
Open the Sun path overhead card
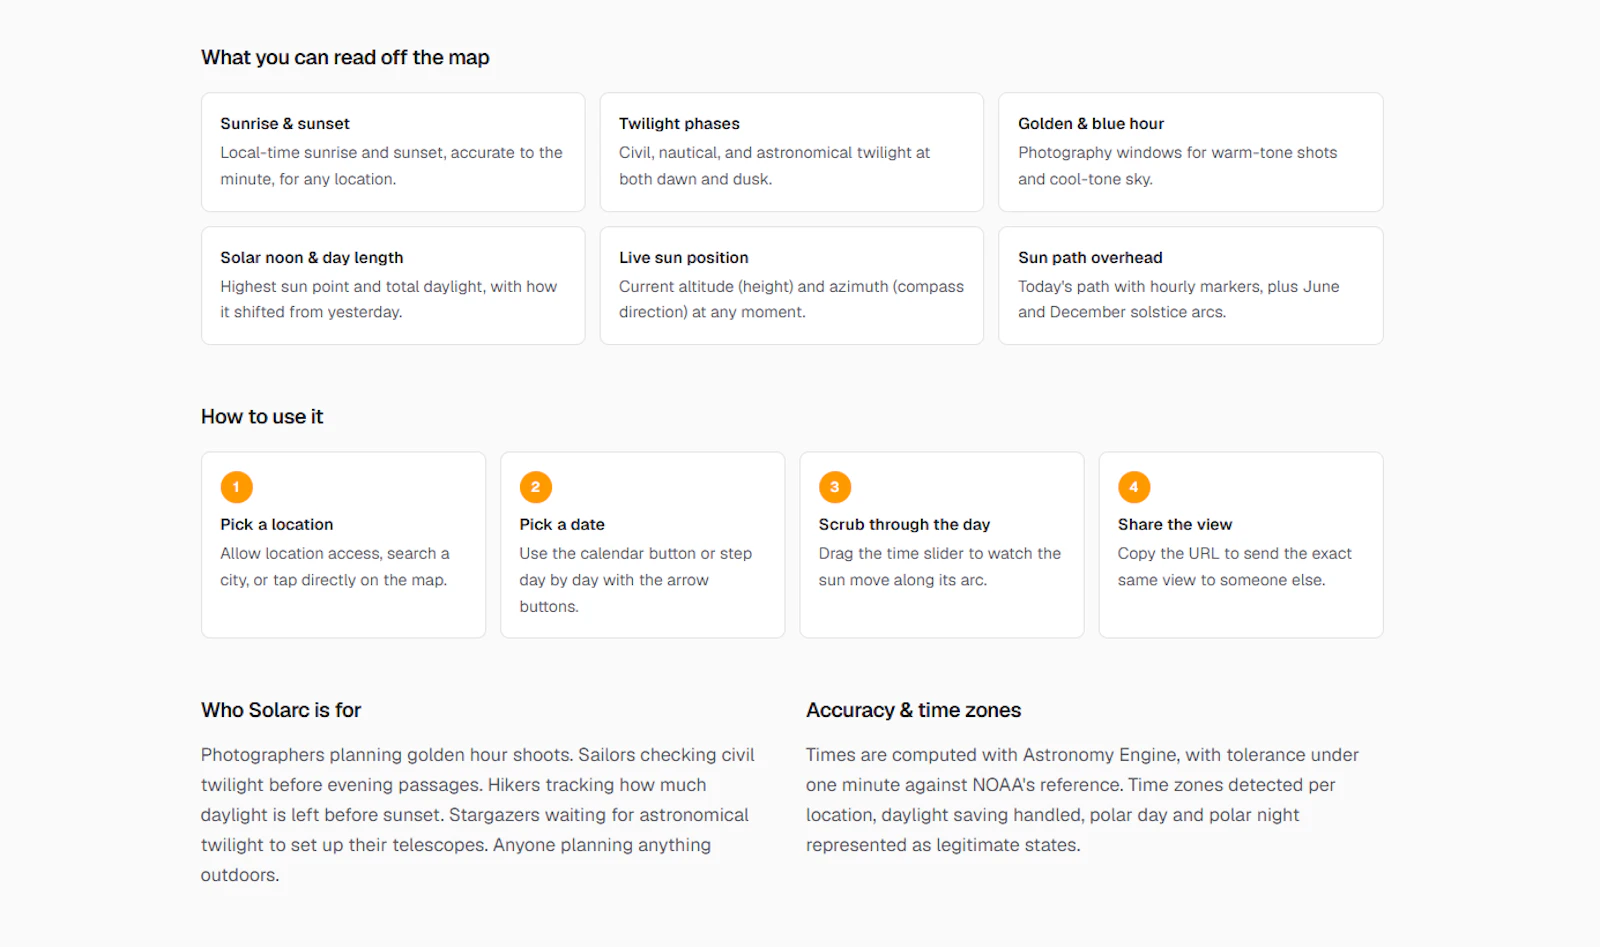tap(1190, 286)
